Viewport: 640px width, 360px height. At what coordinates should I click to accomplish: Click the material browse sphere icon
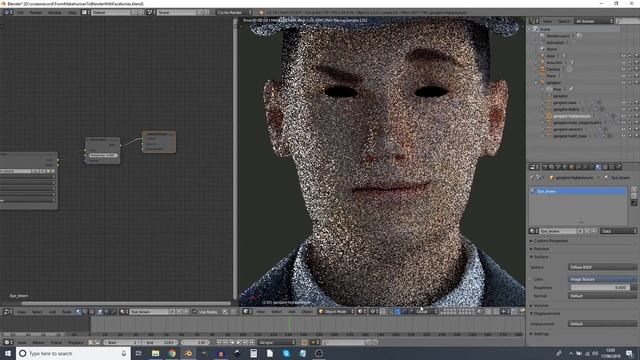pyautogui.click(x=532, y=231)
